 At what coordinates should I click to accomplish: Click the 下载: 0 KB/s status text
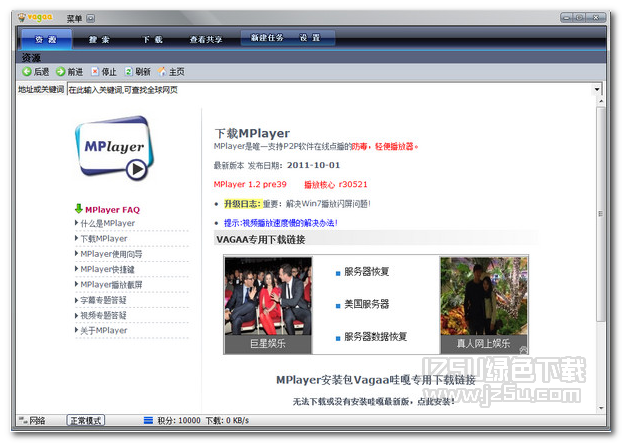point(227,420)
